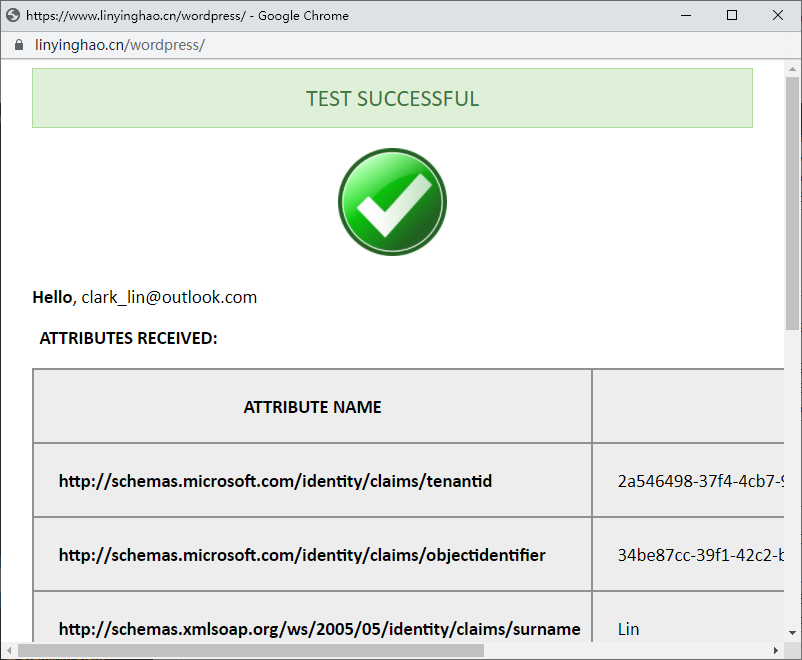Select the tenantid claim name cell
Viewport: 802px width, 660px height.
click(275, 481)
